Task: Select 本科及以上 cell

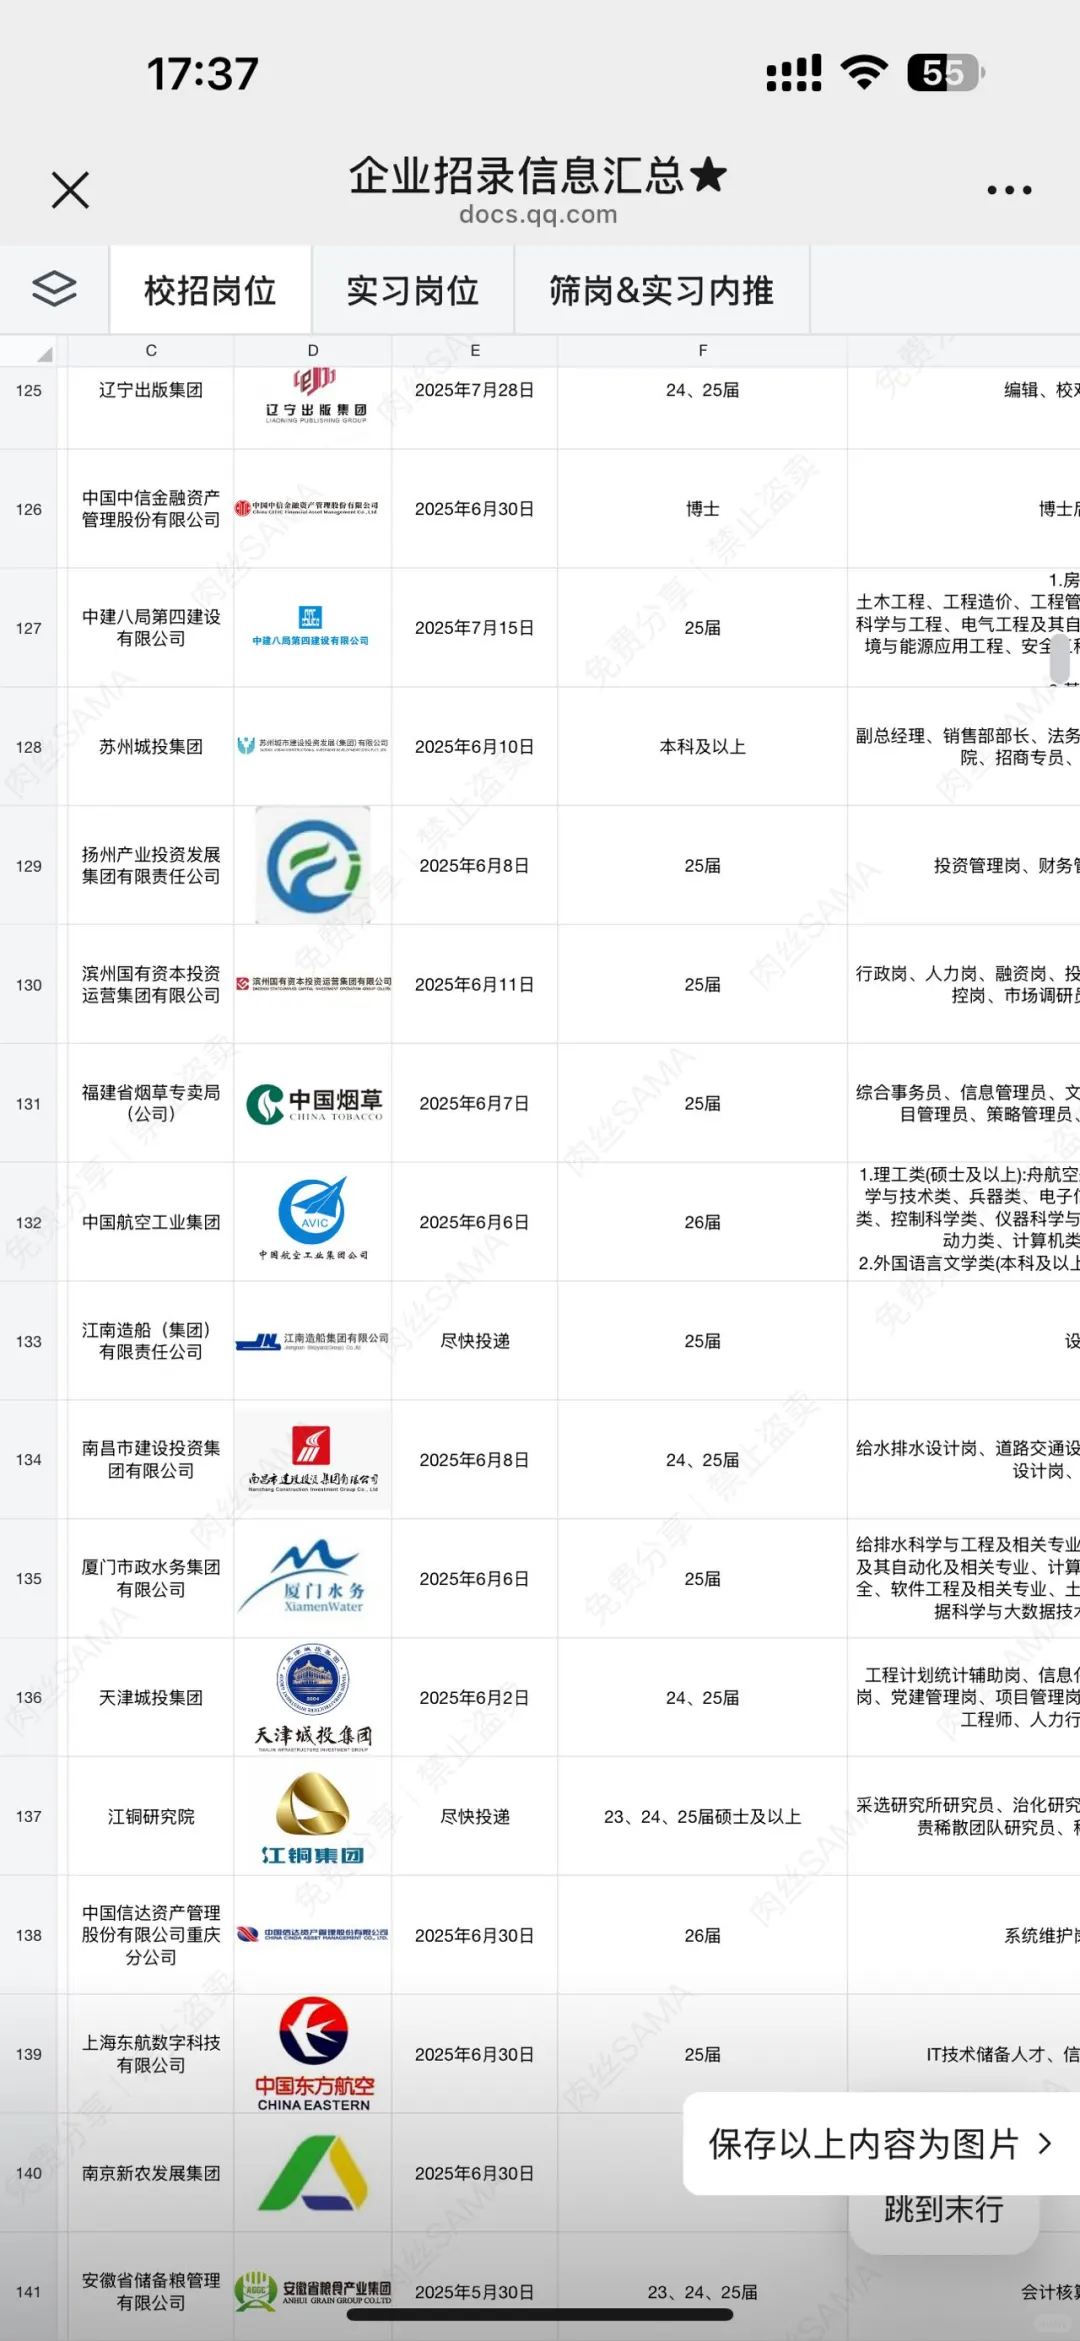Action: (x=703, y=747)
